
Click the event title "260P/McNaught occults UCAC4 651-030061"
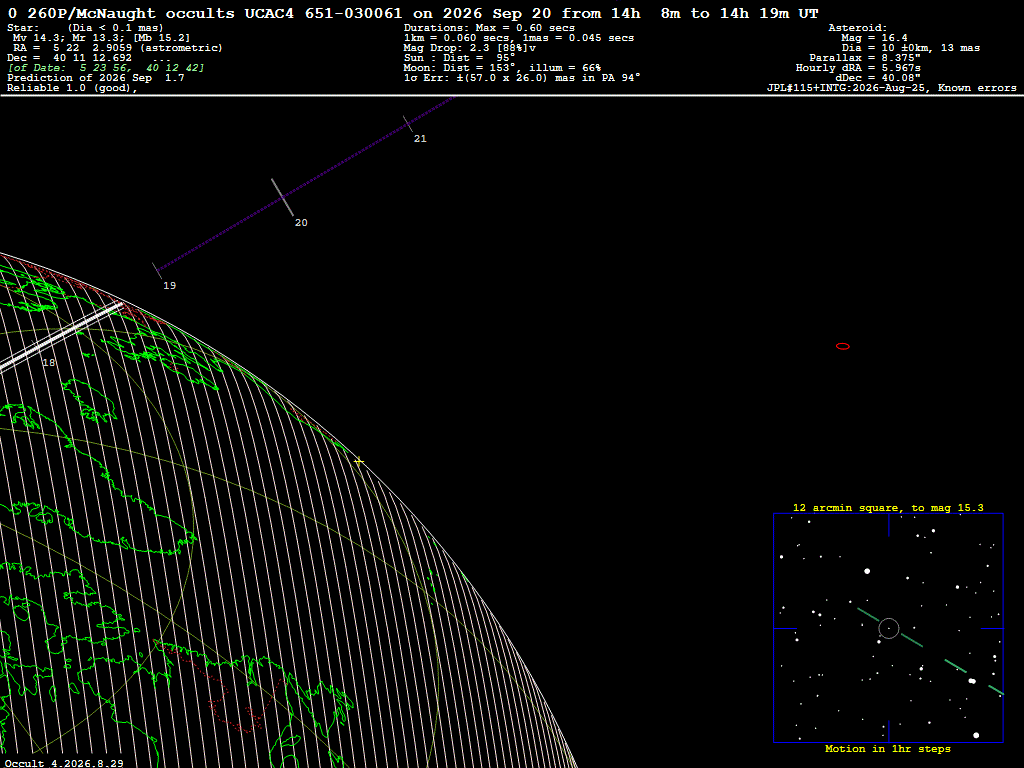214,13
